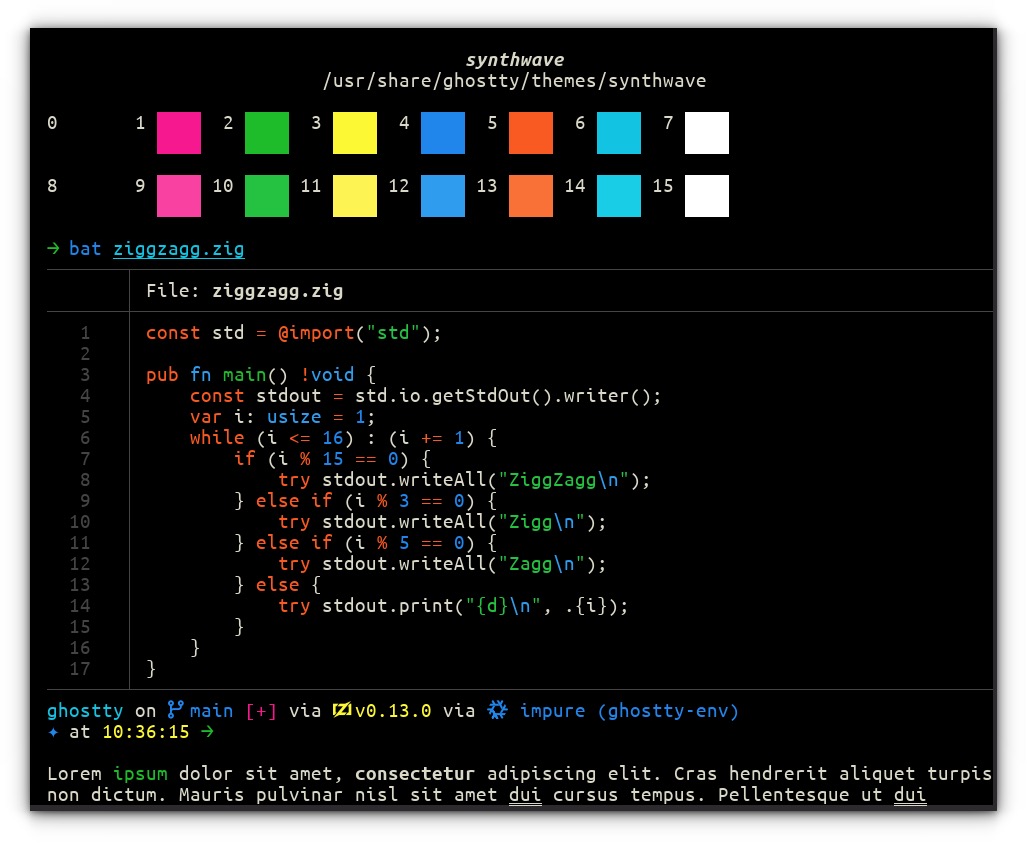Click 'ghostty' directory name in prompt
1027x843 pixels.
pyautogui.click(x=85, y=711)
